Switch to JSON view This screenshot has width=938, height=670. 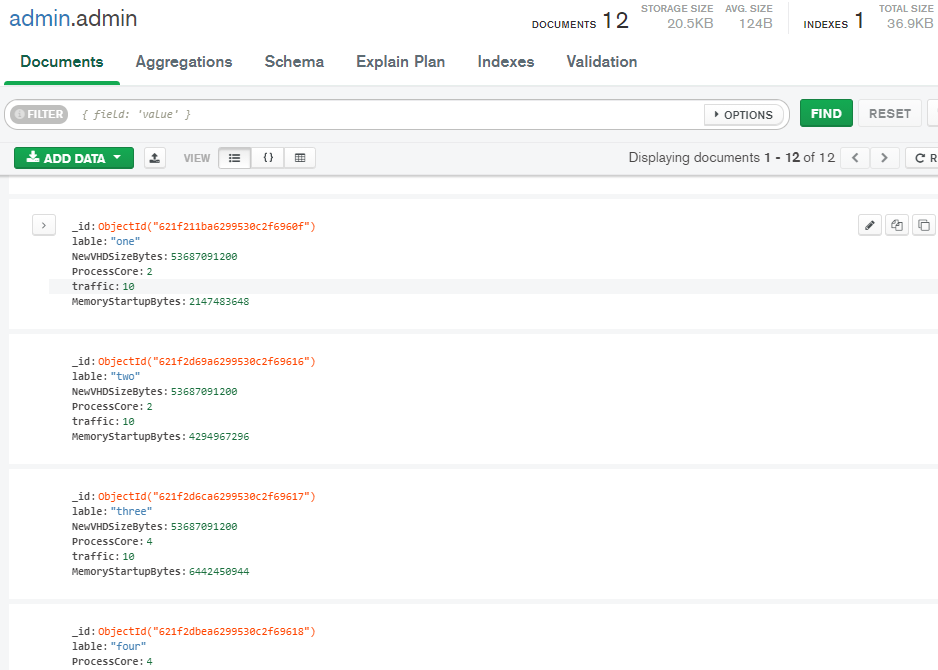[x=268, y=158]
